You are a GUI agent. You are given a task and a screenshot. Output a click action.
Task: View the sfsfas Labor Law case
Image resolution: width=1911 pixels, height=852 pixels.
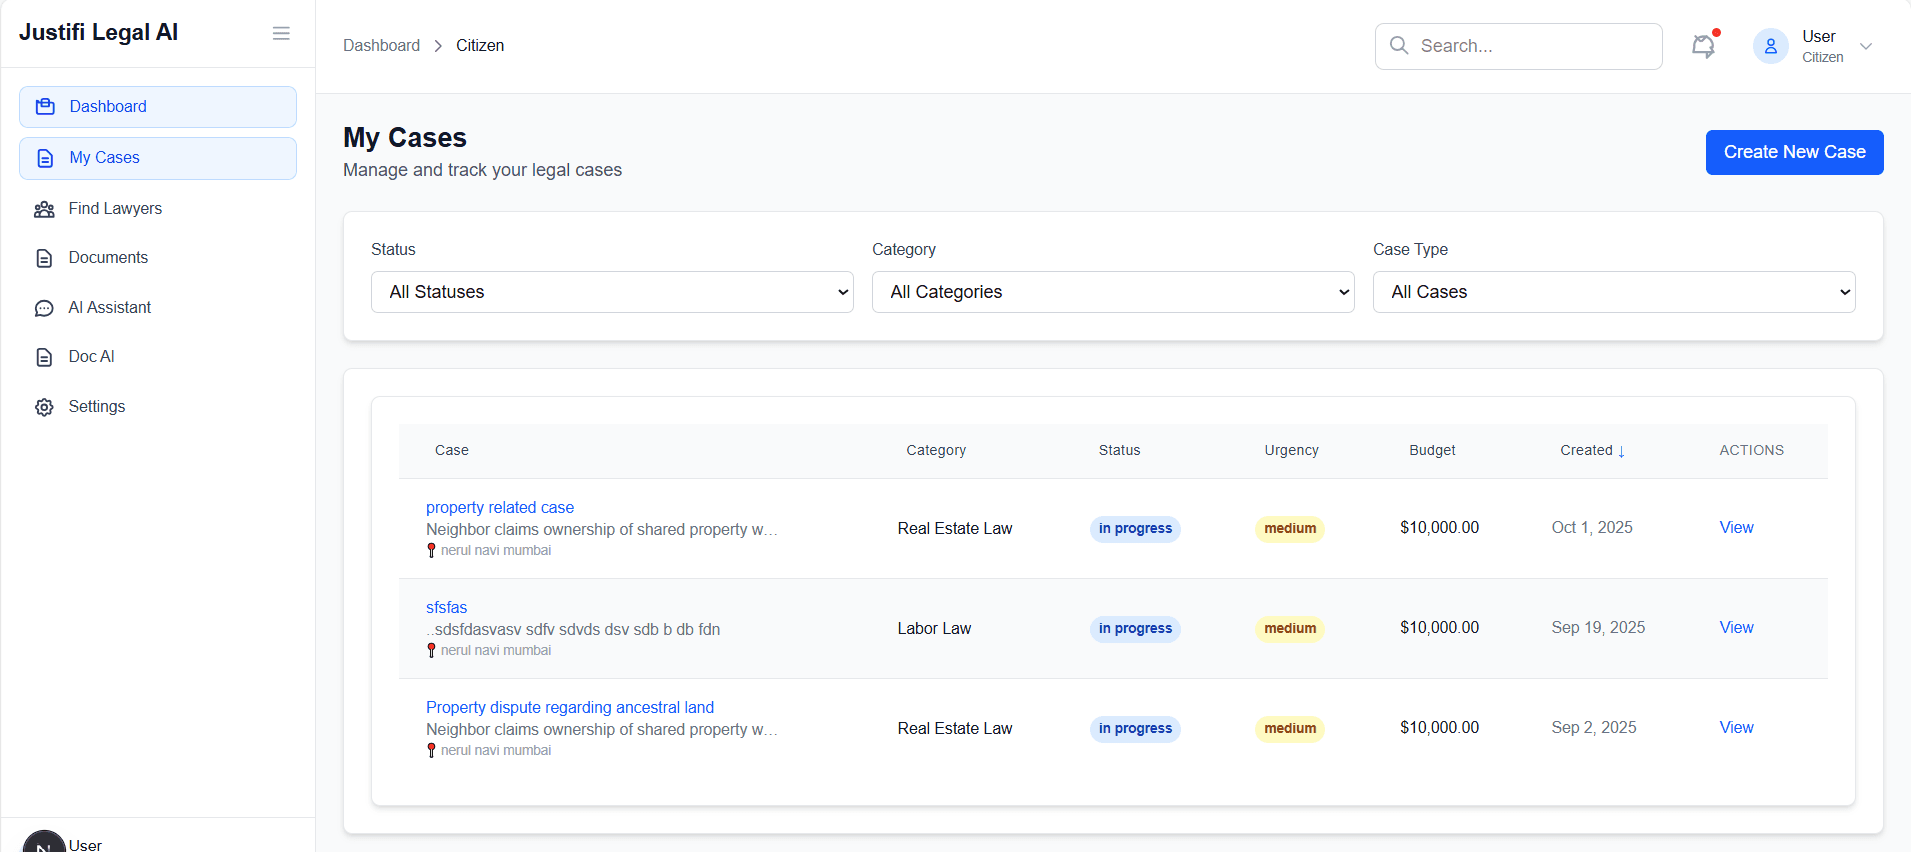coord(1736,627)
